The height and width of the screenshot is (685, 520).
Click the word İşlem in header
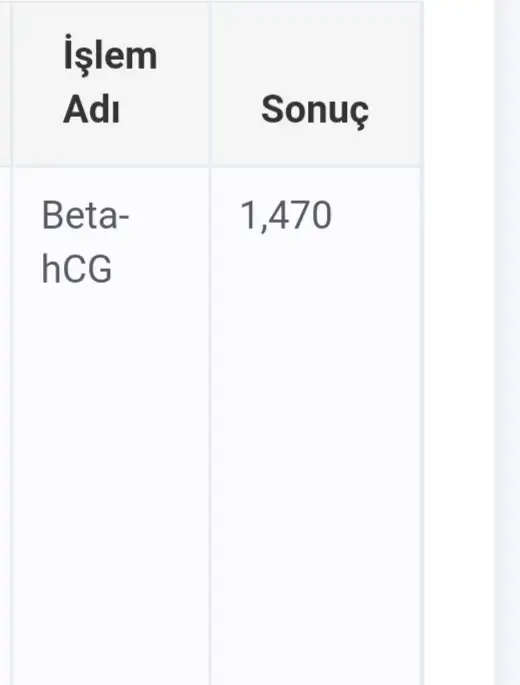[111, 56]
